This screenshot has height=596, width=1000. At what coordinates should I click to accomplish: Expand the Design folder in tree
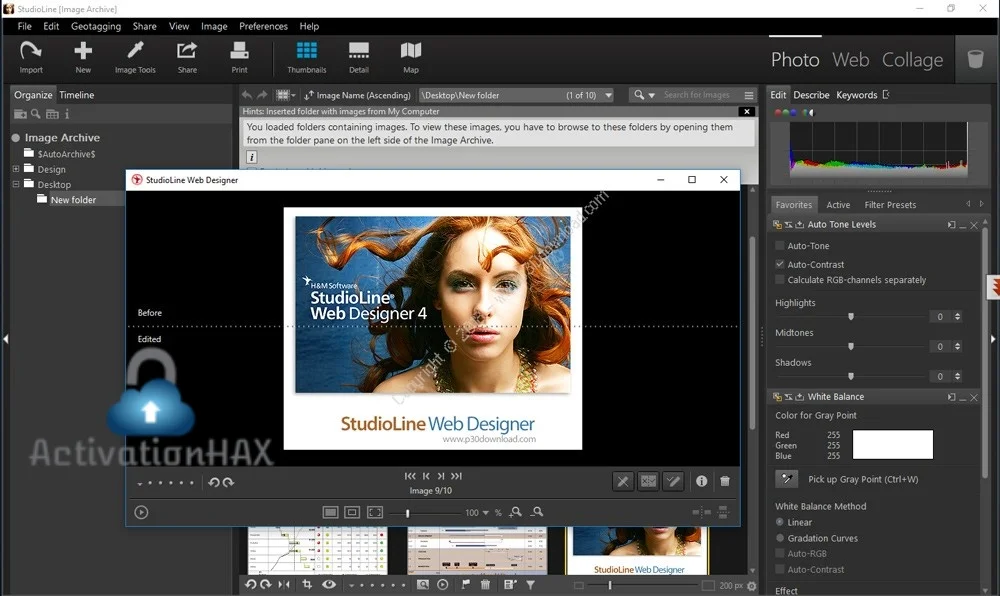[x=16, y=169]
